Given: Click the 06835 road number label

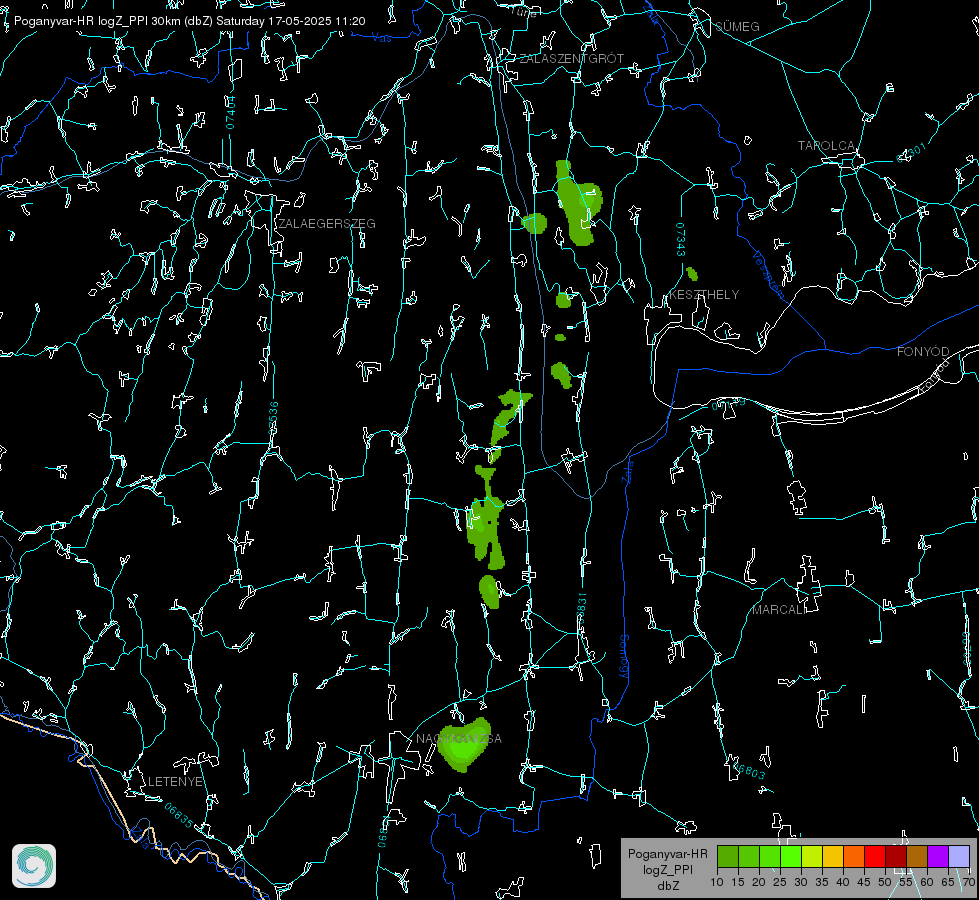Looking at the screenshot, I should [179, 816].
